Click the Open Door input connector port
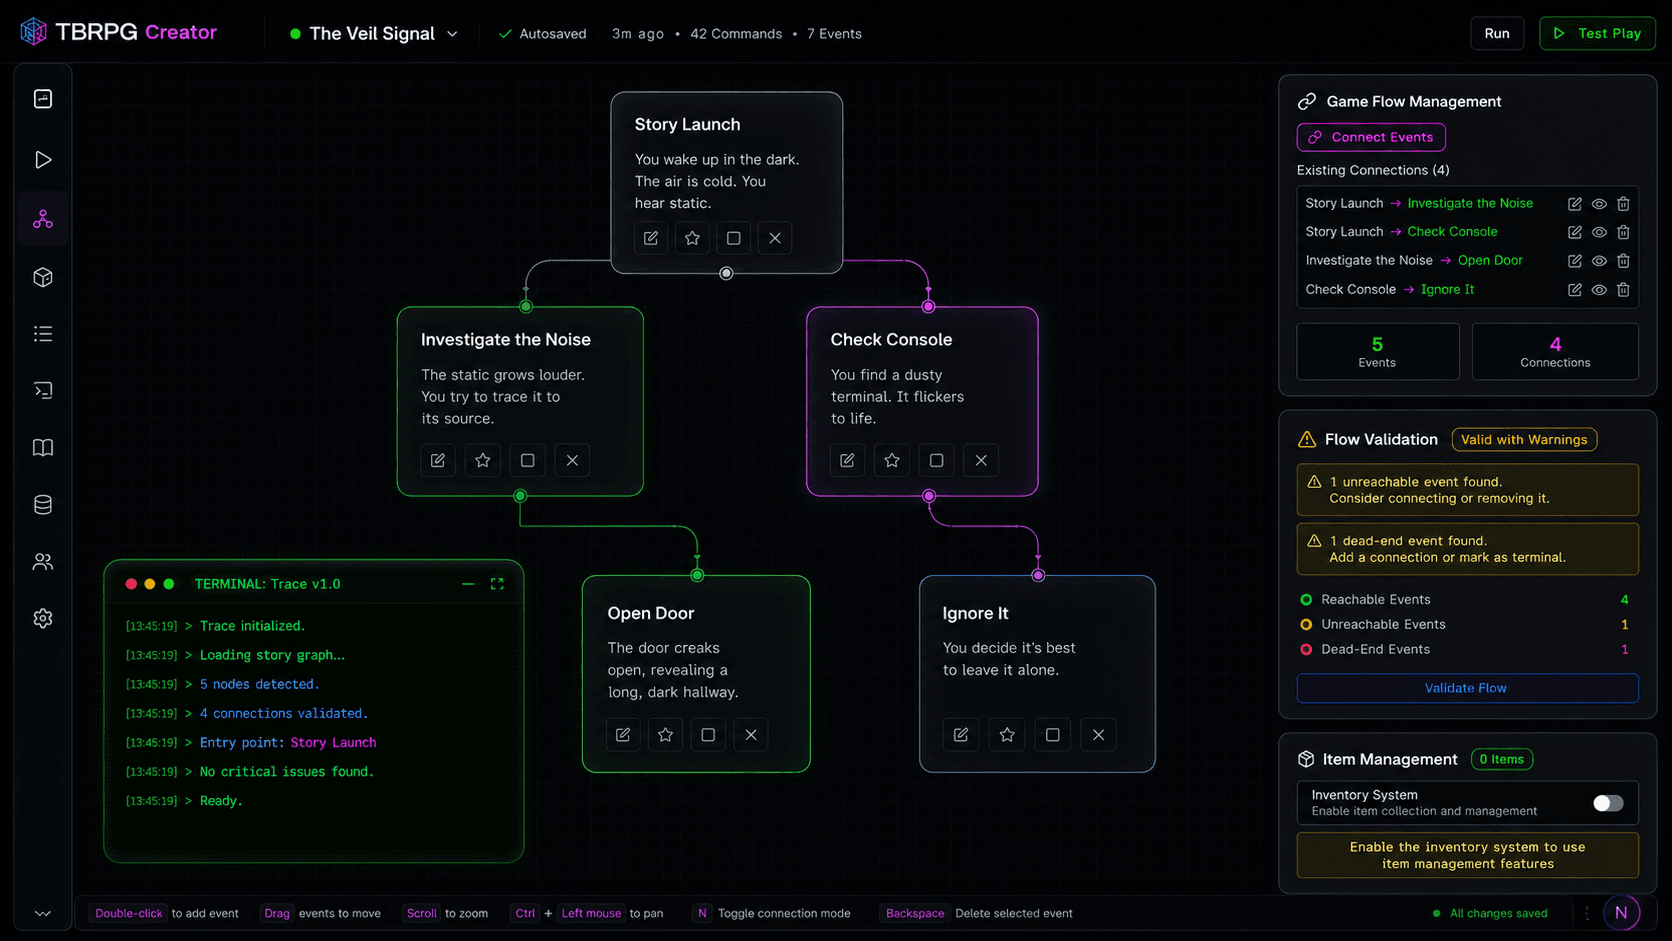Screen dimensions: 1672x941 point(698,575)
